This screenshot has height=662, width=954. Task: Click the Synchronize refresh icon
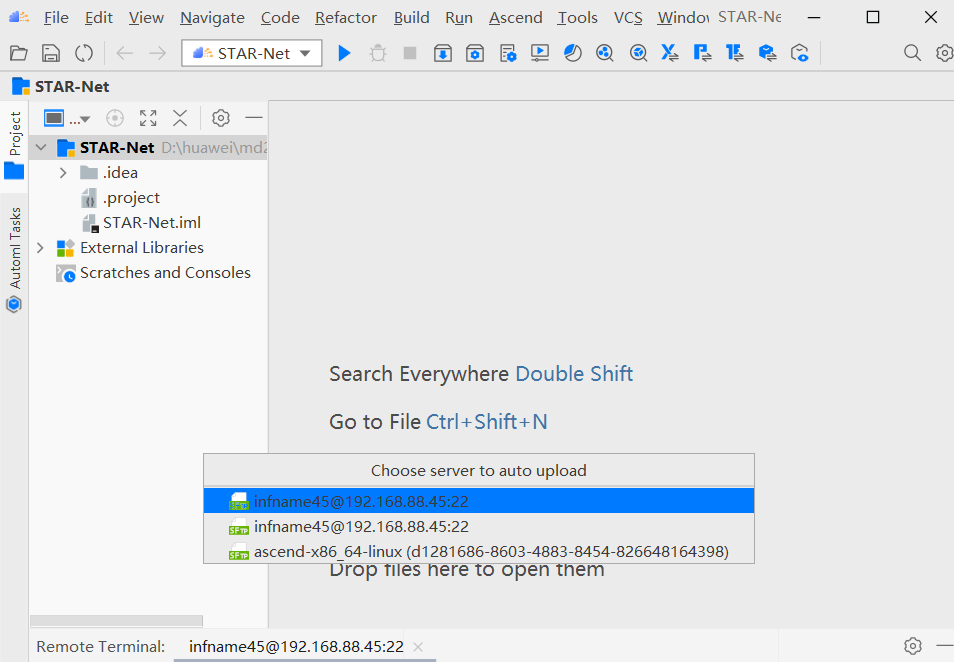click(x=84, y=53)
